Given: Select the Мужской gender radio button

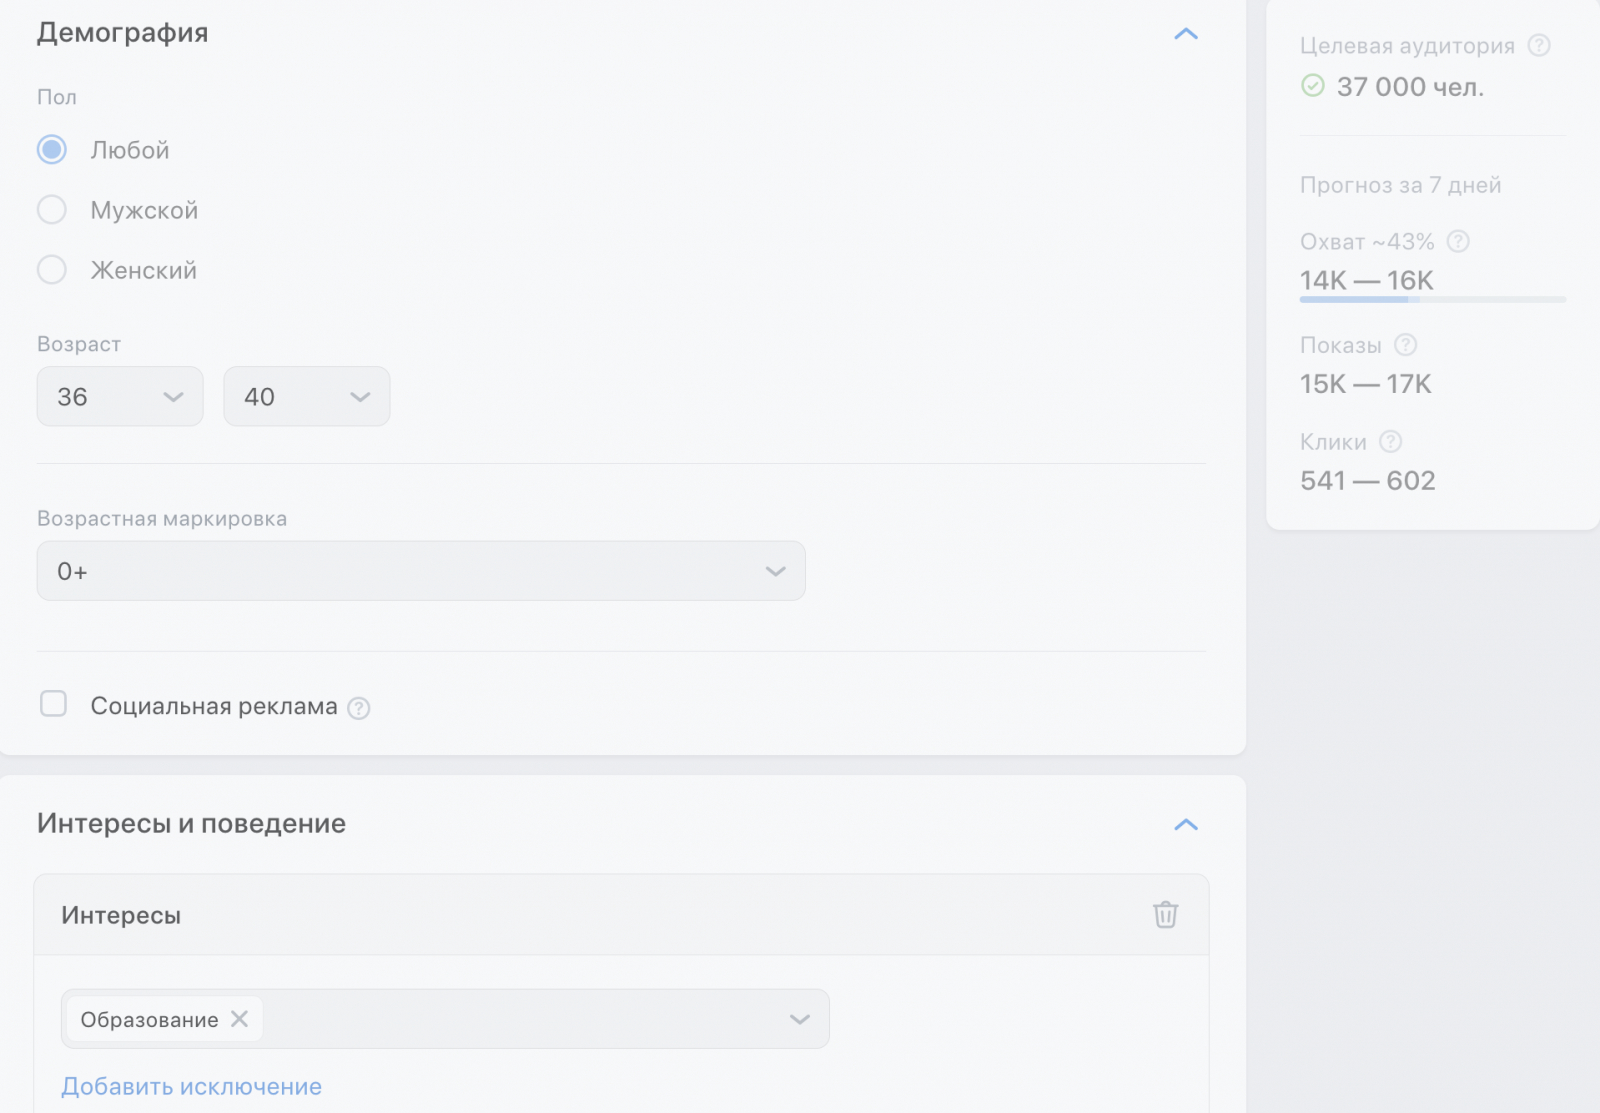Looking at the screenshot, I should (52, 210).
